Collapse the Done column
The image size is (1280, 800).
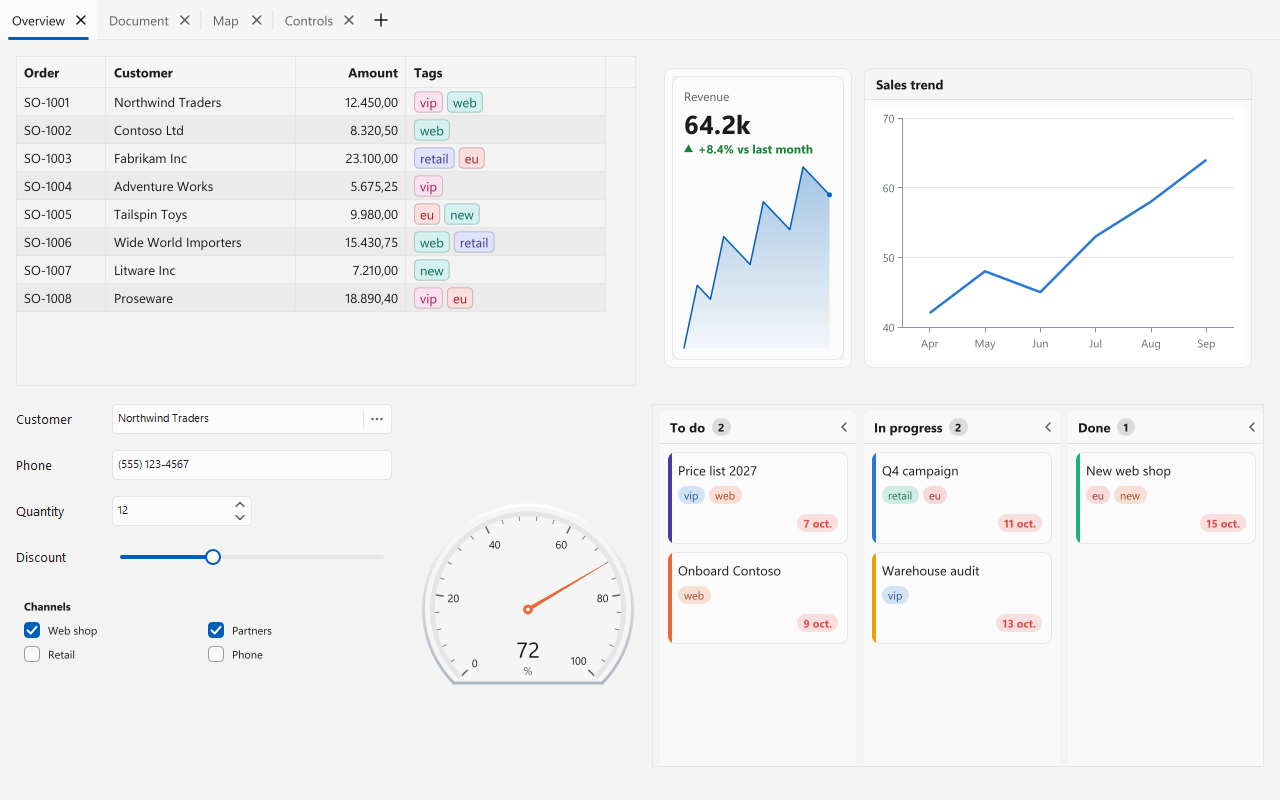coord(1252,427)
